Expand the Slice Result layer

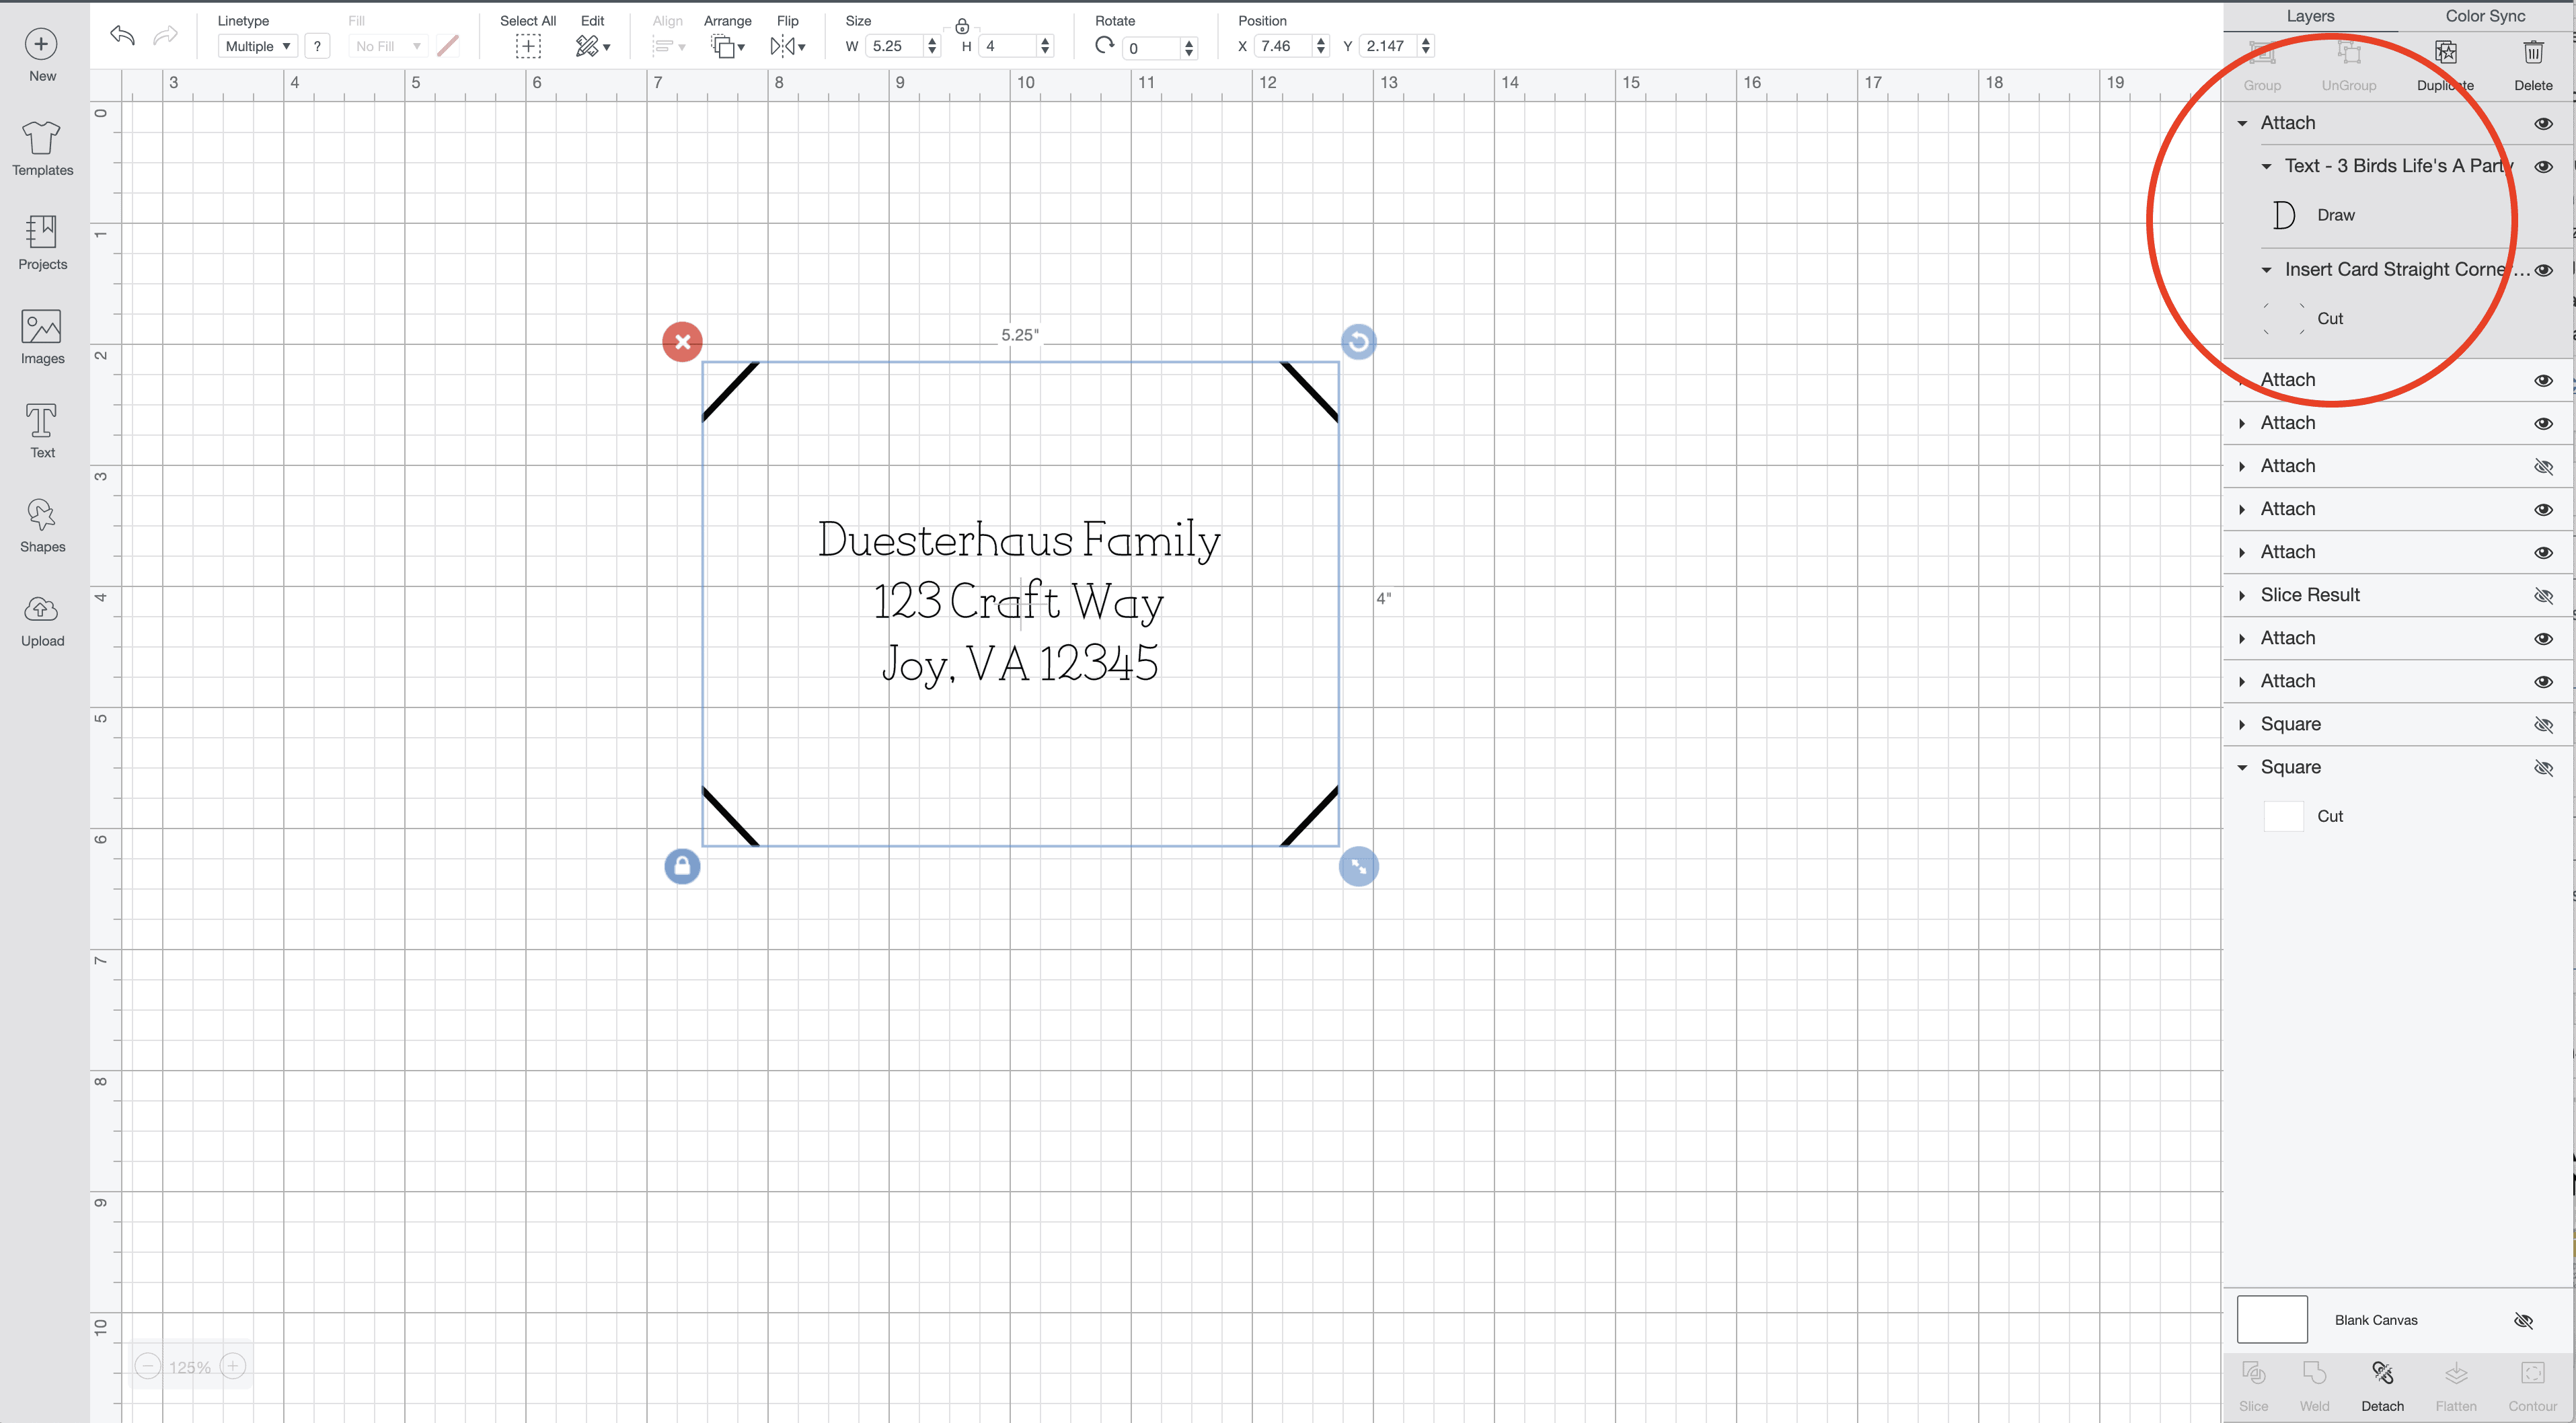pyautogui.click(x=2242, y=596)
